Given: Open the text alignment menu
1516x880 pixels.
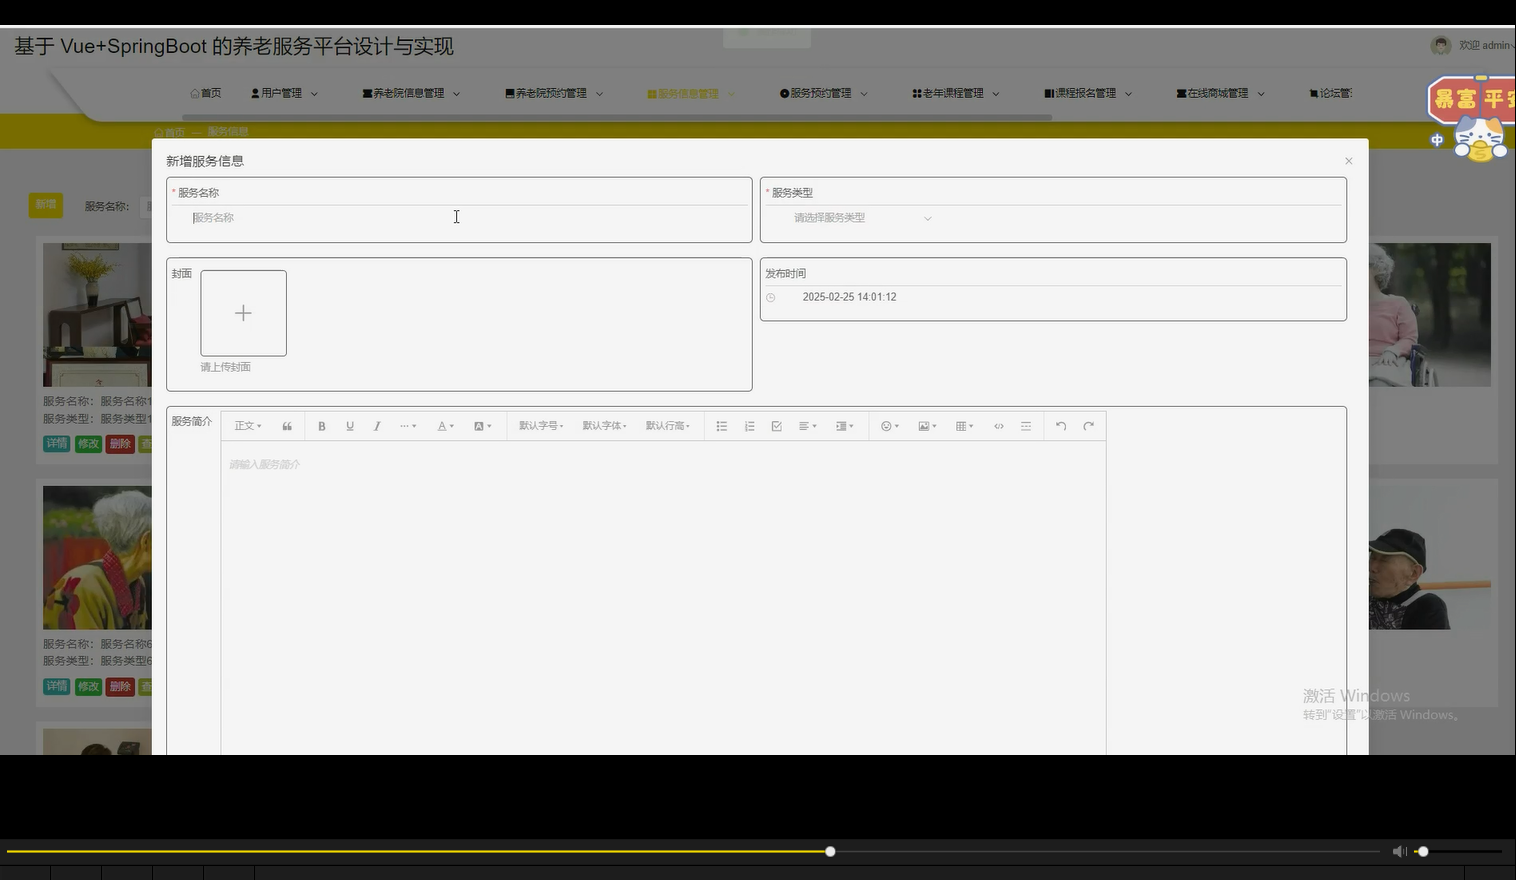Looking at the screenshot, I should tap(808, 426).
